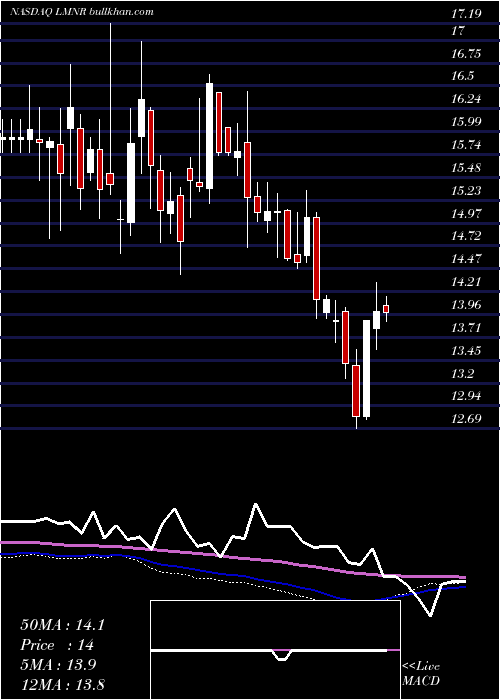Image resolution: width=500 pixels, height=700 pixels.
Task: Click the NASDAQ LMNR bullkhan.com title text
Action: tap(83, 12)
